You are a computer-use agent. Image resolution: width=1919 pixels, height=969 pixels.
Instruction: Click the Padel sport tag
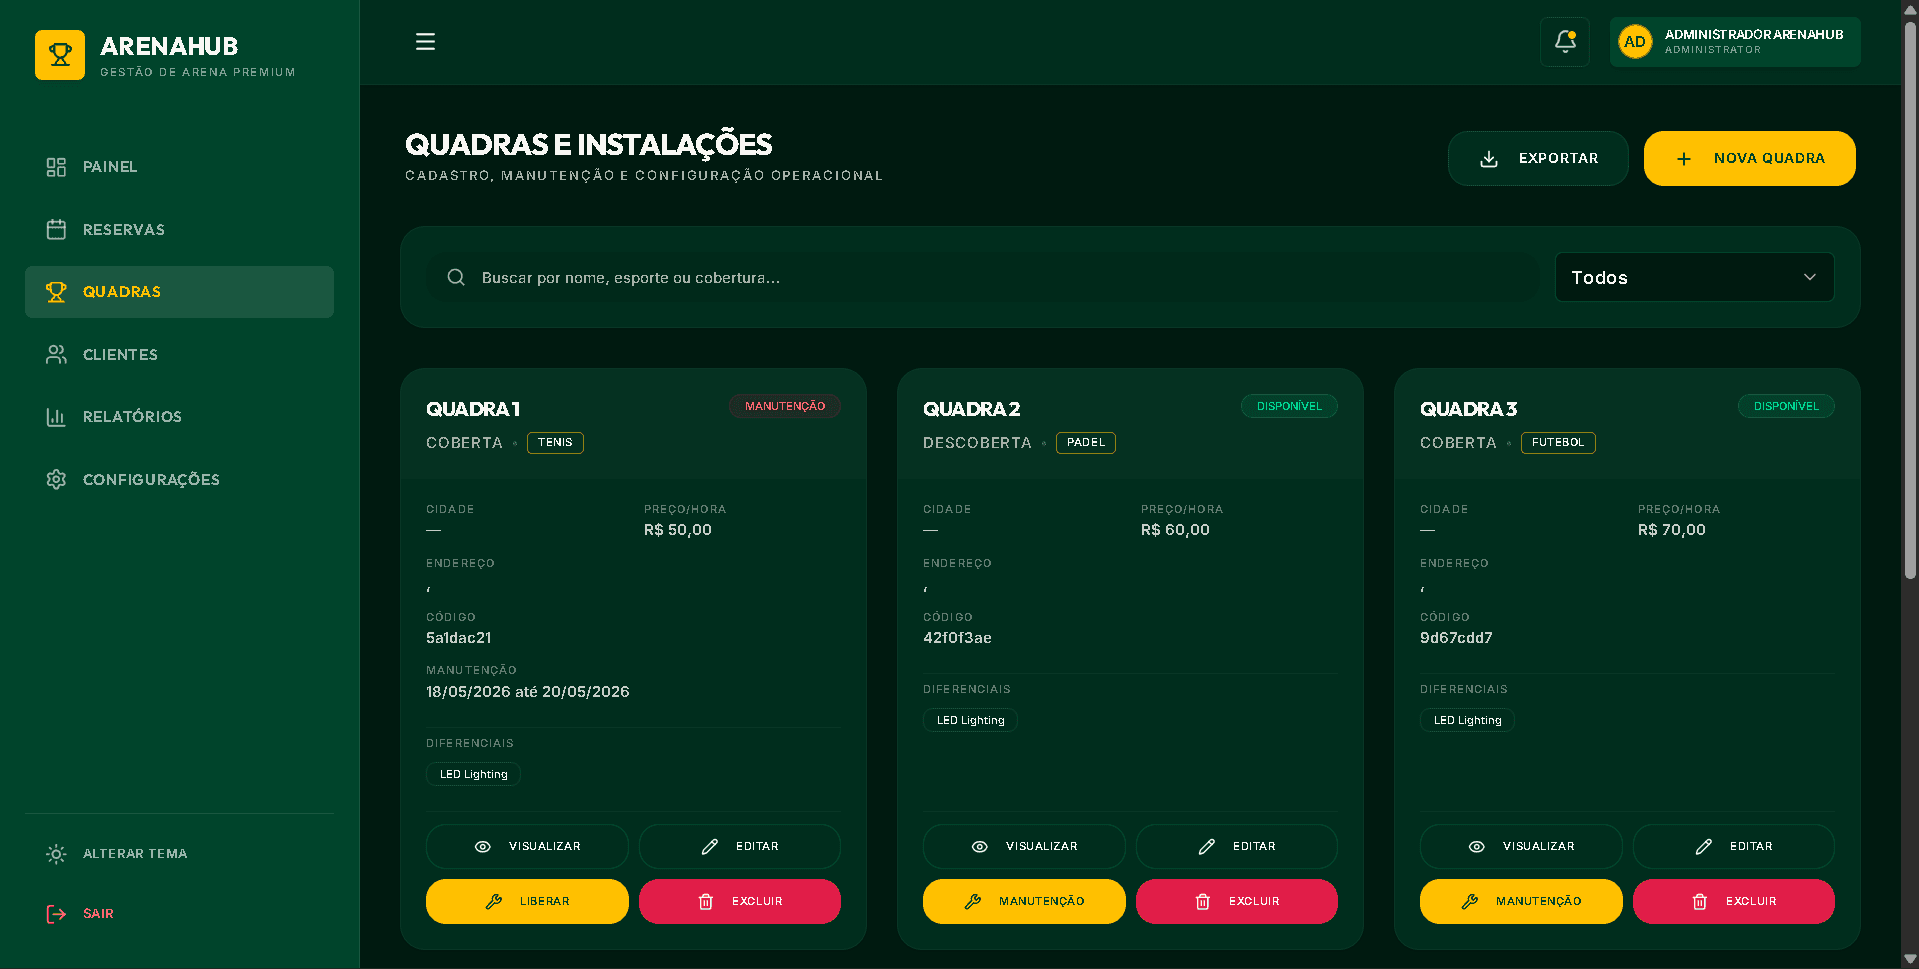pyautogui.click(x=1086, y=442)
